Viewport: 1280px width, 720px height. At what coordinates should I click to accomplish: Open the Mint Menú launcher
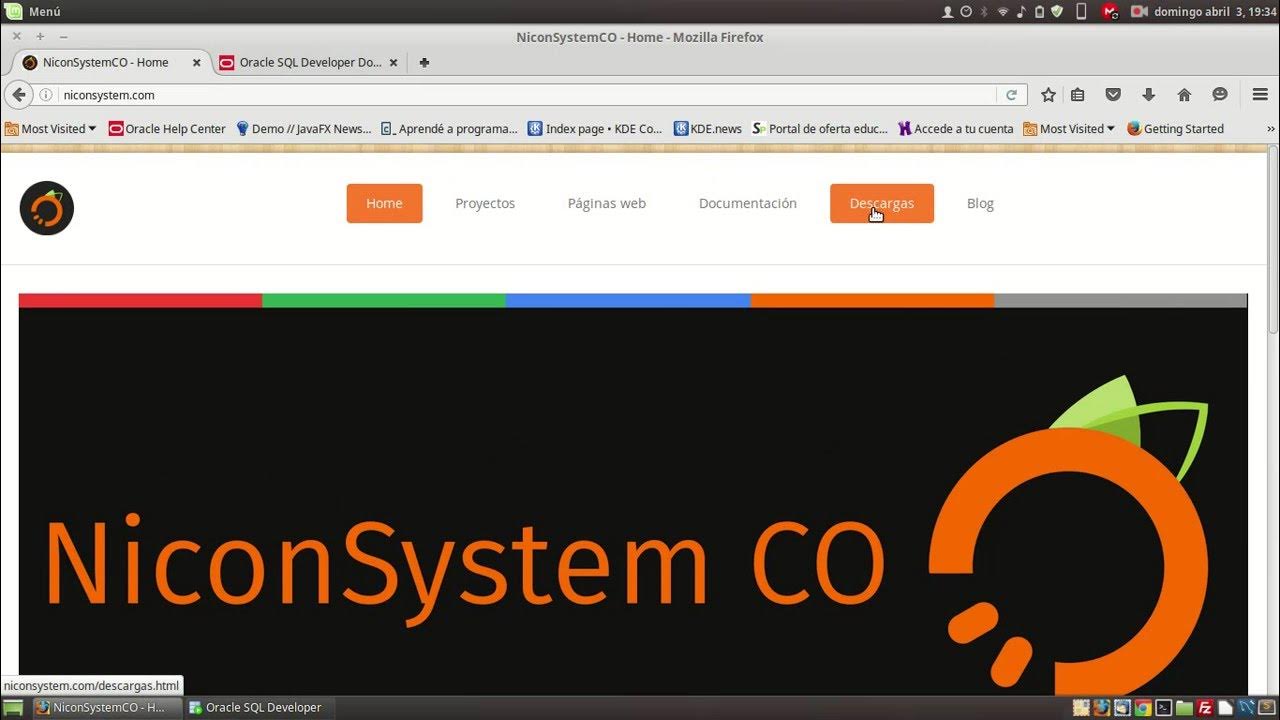click(33, 11)
